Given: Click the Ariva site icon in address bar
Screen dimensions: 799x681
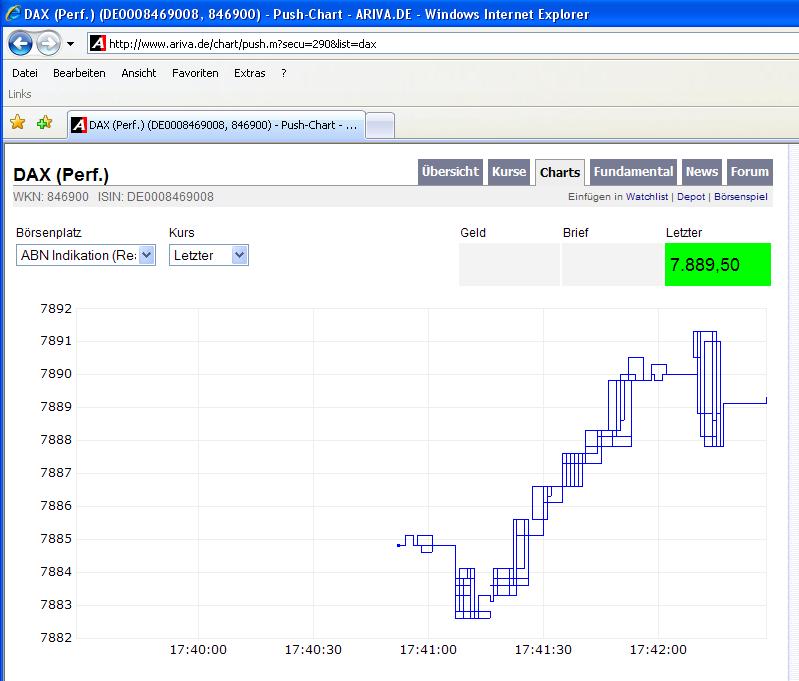Looking at the screenshot, I should point(97,43).
